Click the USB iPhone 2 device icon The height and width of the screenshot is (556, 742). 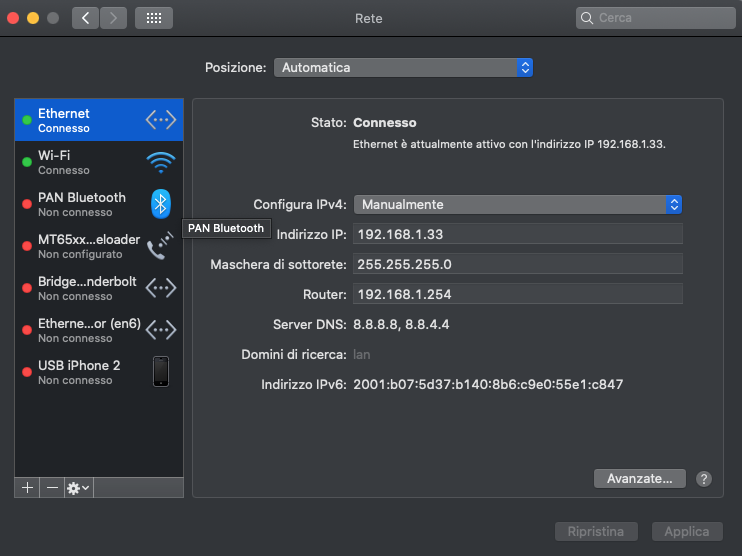coord(161,371)
